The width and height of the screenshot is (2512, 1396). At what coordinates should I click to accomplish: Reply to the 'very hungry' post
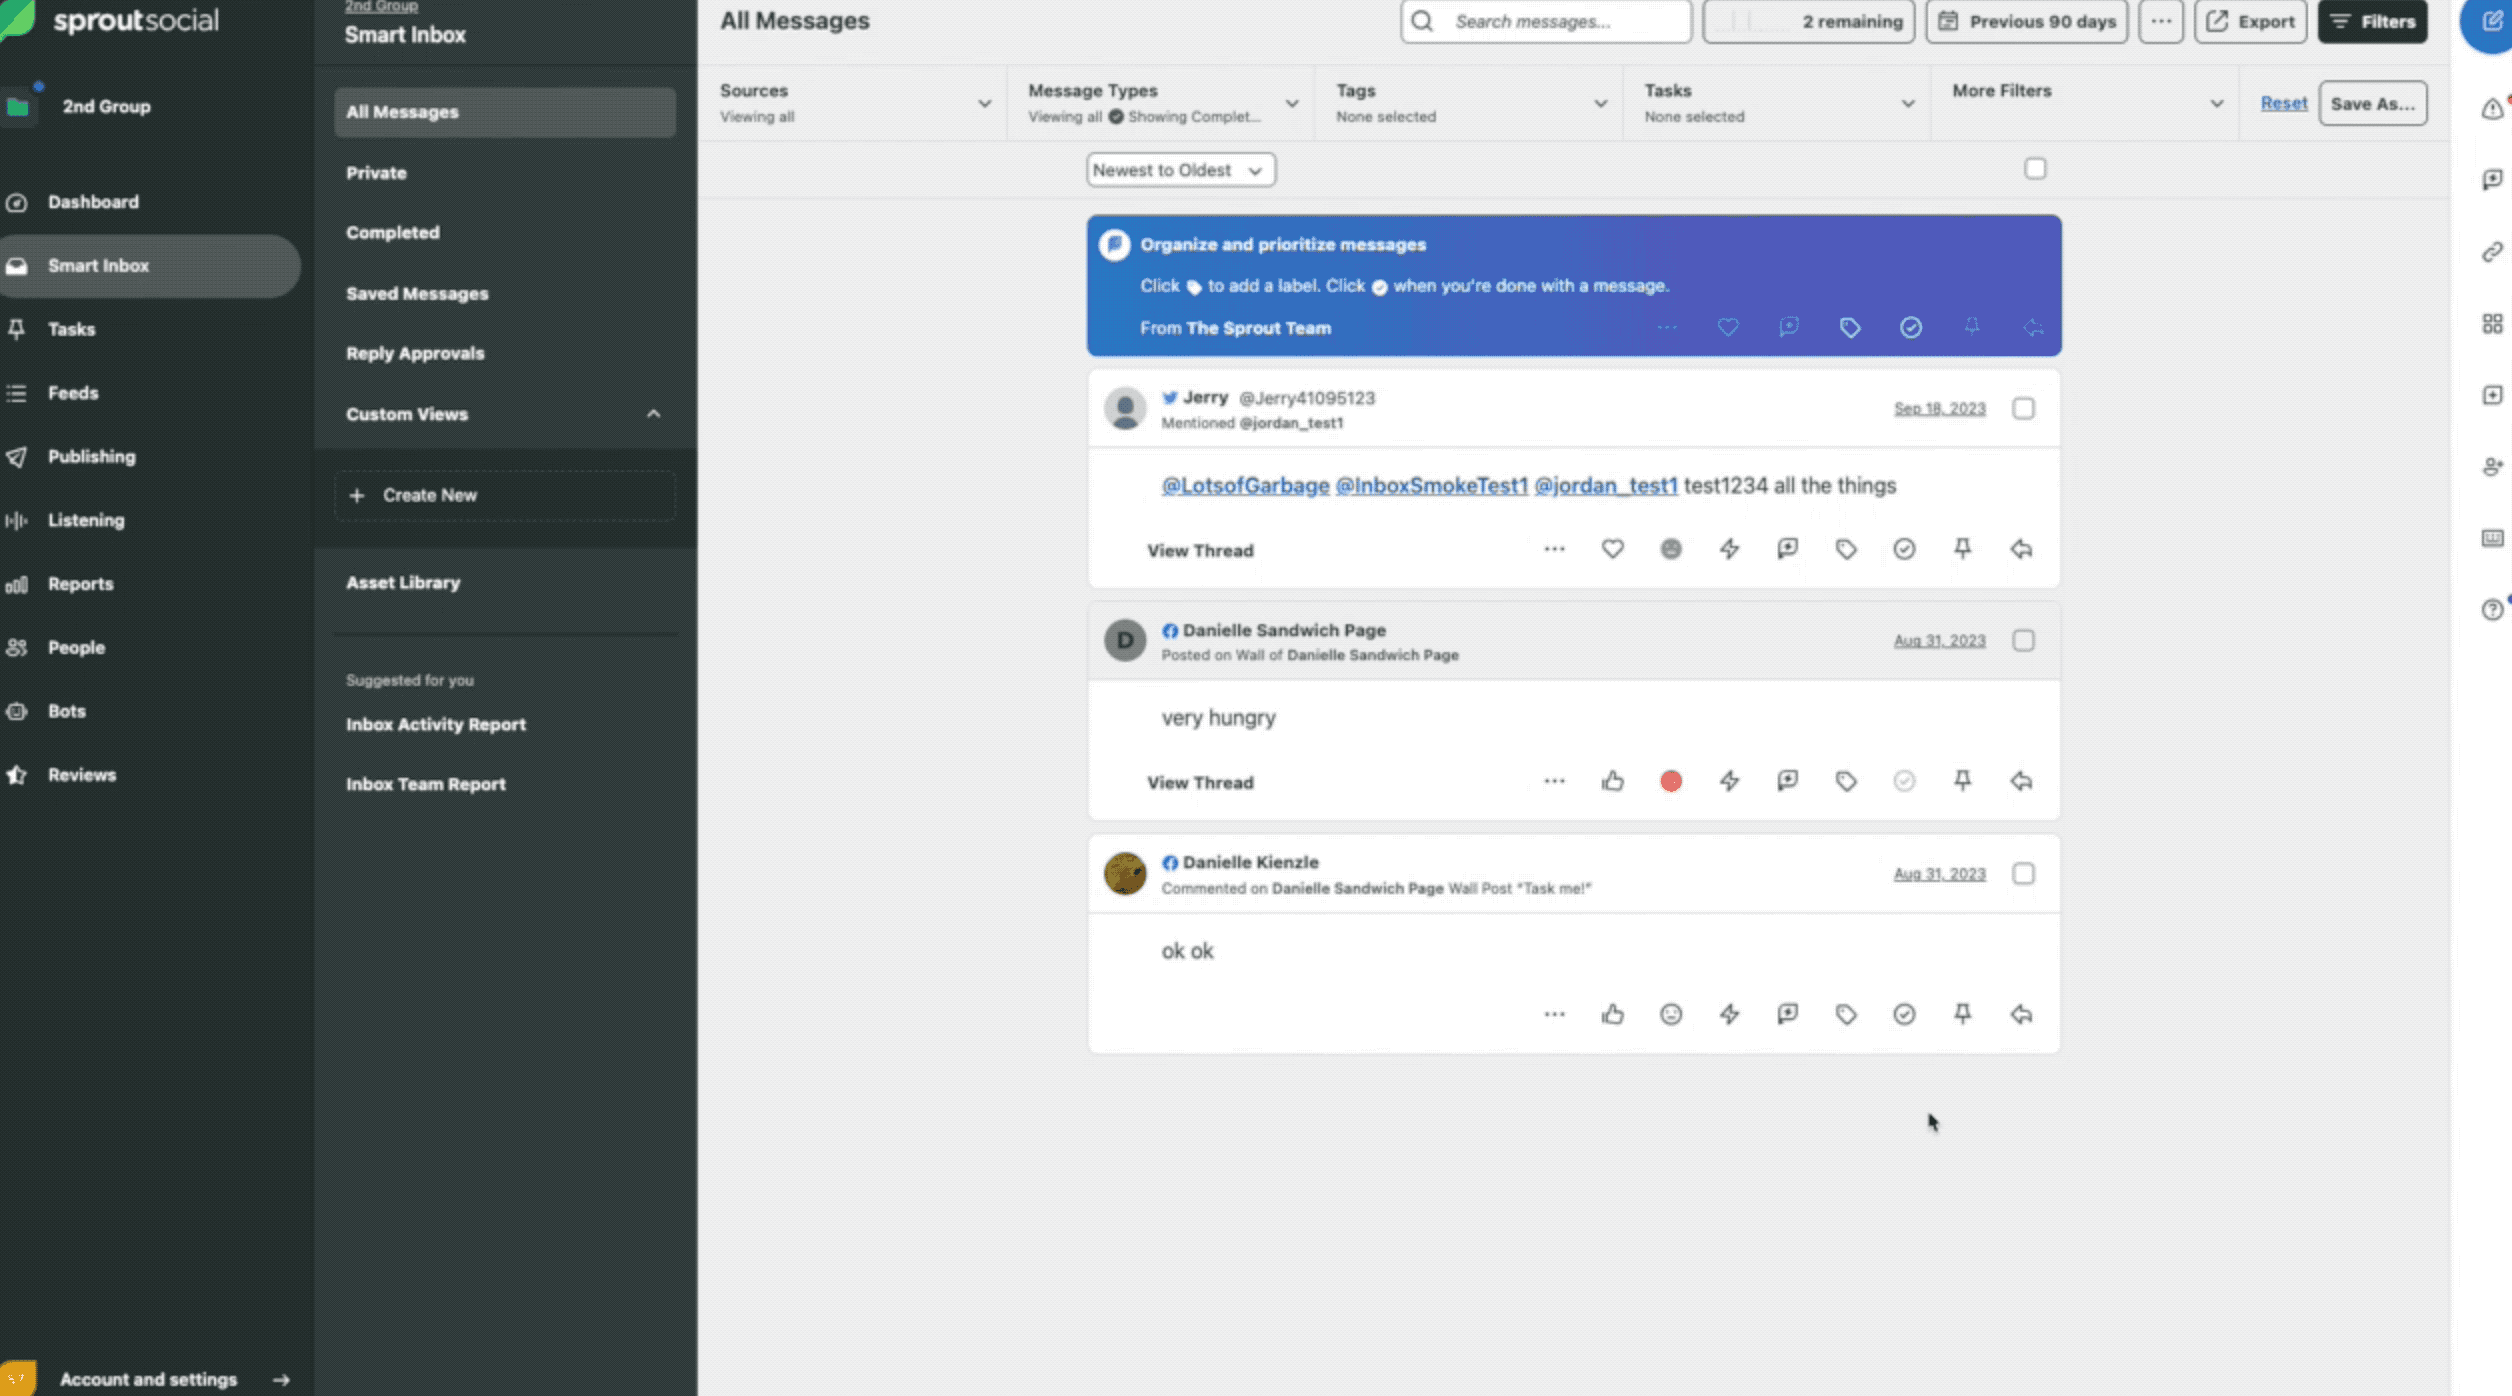pyautogui.click(x=2021, y=781)
